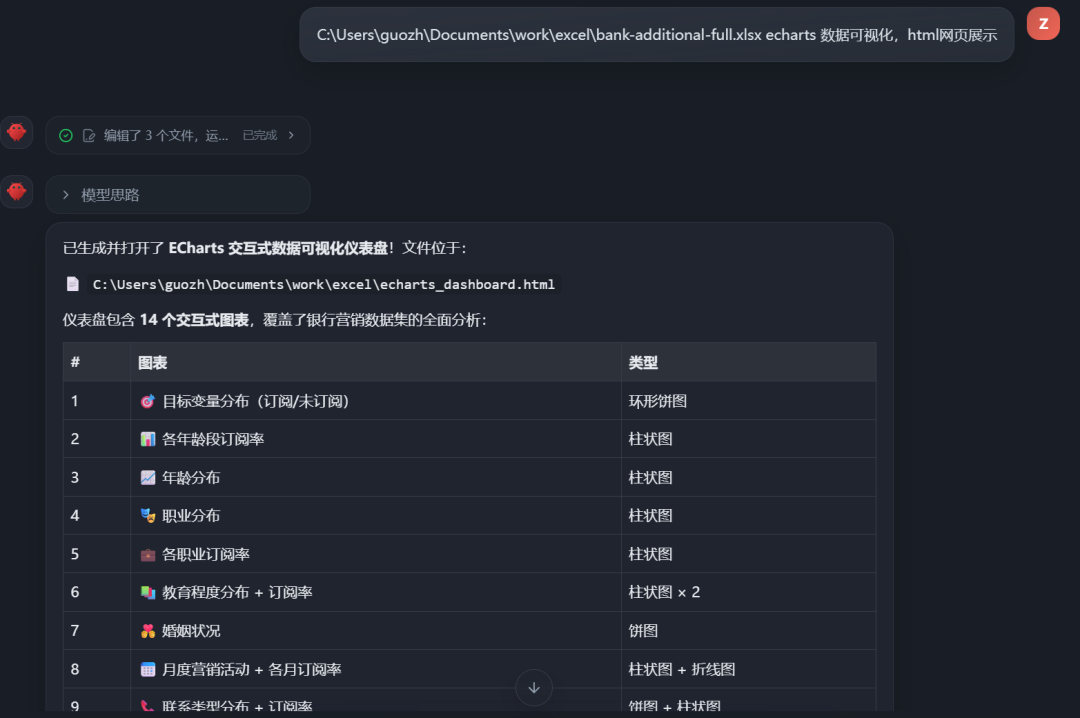Click the red bot avatar beside edited files

17,132
